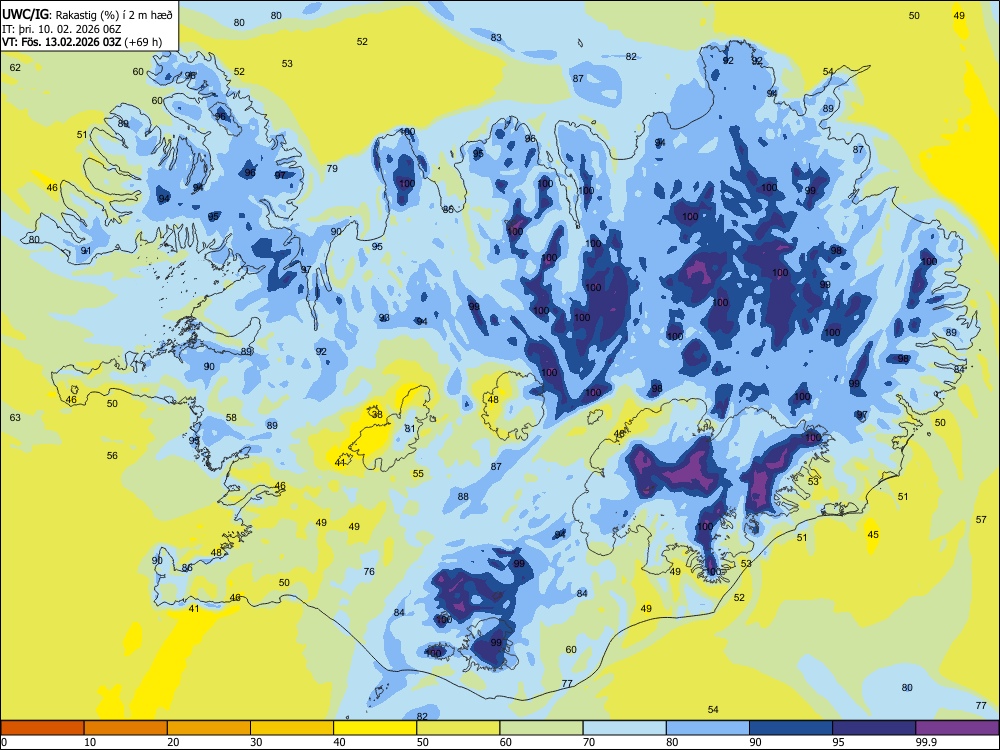The image size is (1000, 750).
Task: Click the dark orange 0–10 legend swatch
Action: click(43, 728)
